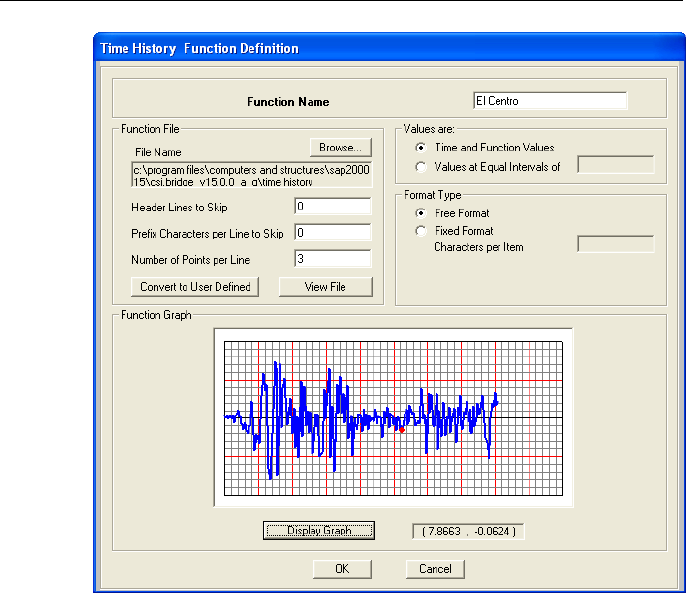
Task: Click the red point on the graph
Action: (x=402, y=430)
